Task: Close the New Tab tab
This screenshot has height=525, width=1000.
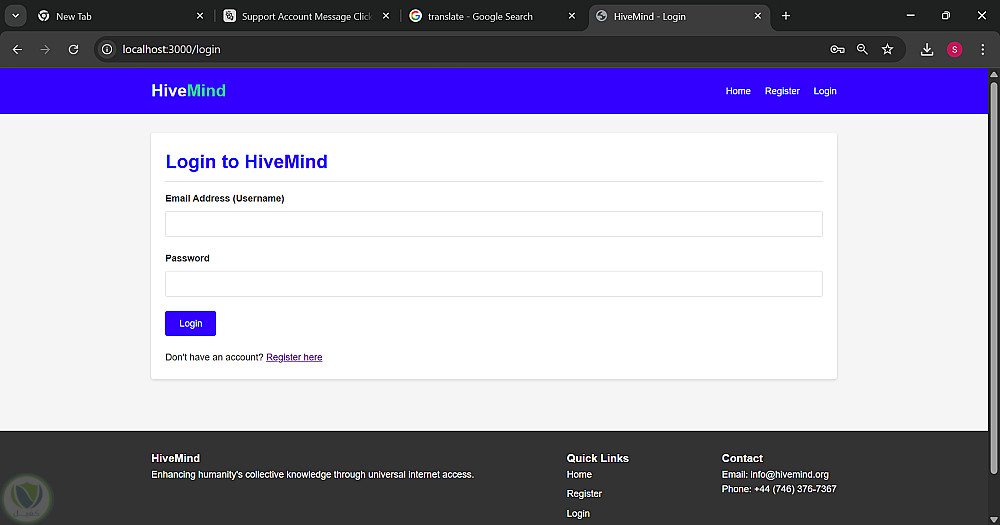Action: pyautogui.click(x=200, y=16)
